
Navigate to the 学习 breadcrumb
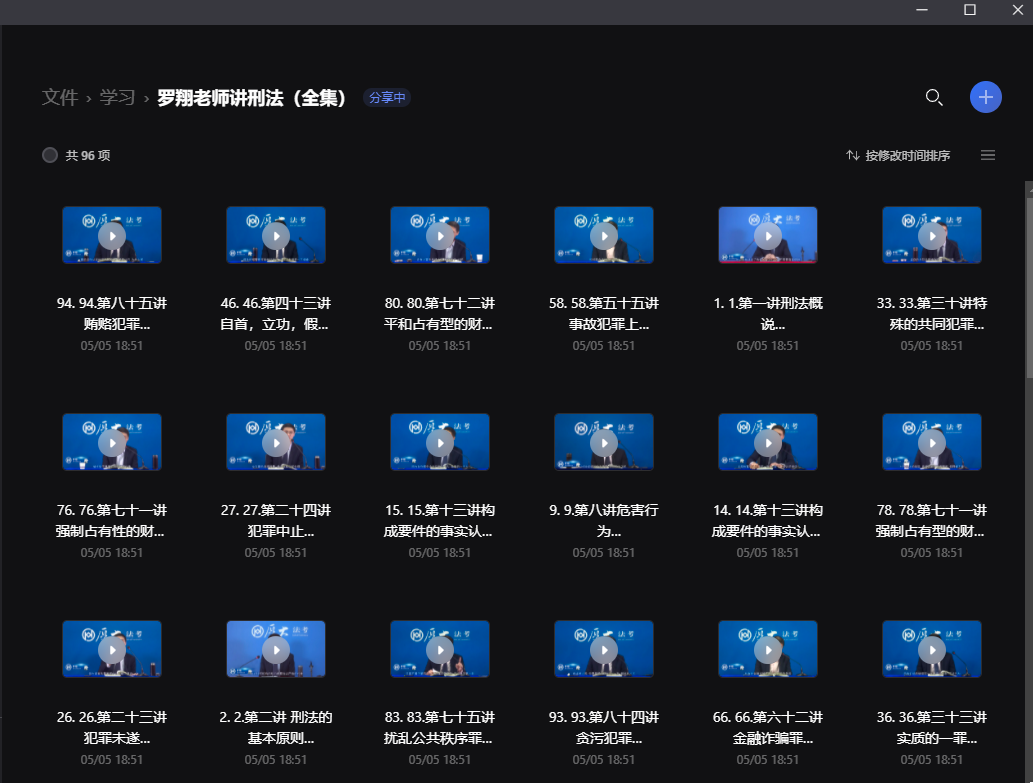pyautogui.click(x=120, y=97)
